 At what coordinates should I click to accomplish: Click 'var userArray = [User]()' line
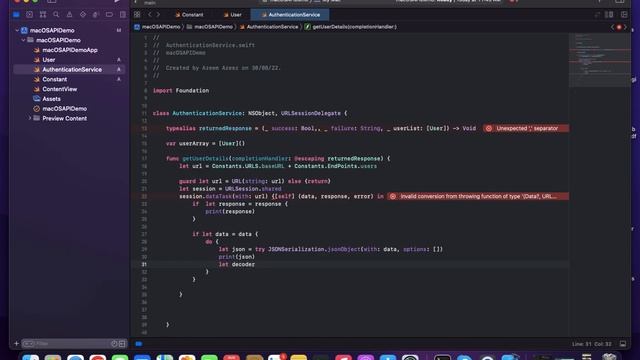click(x=205, y=143)
